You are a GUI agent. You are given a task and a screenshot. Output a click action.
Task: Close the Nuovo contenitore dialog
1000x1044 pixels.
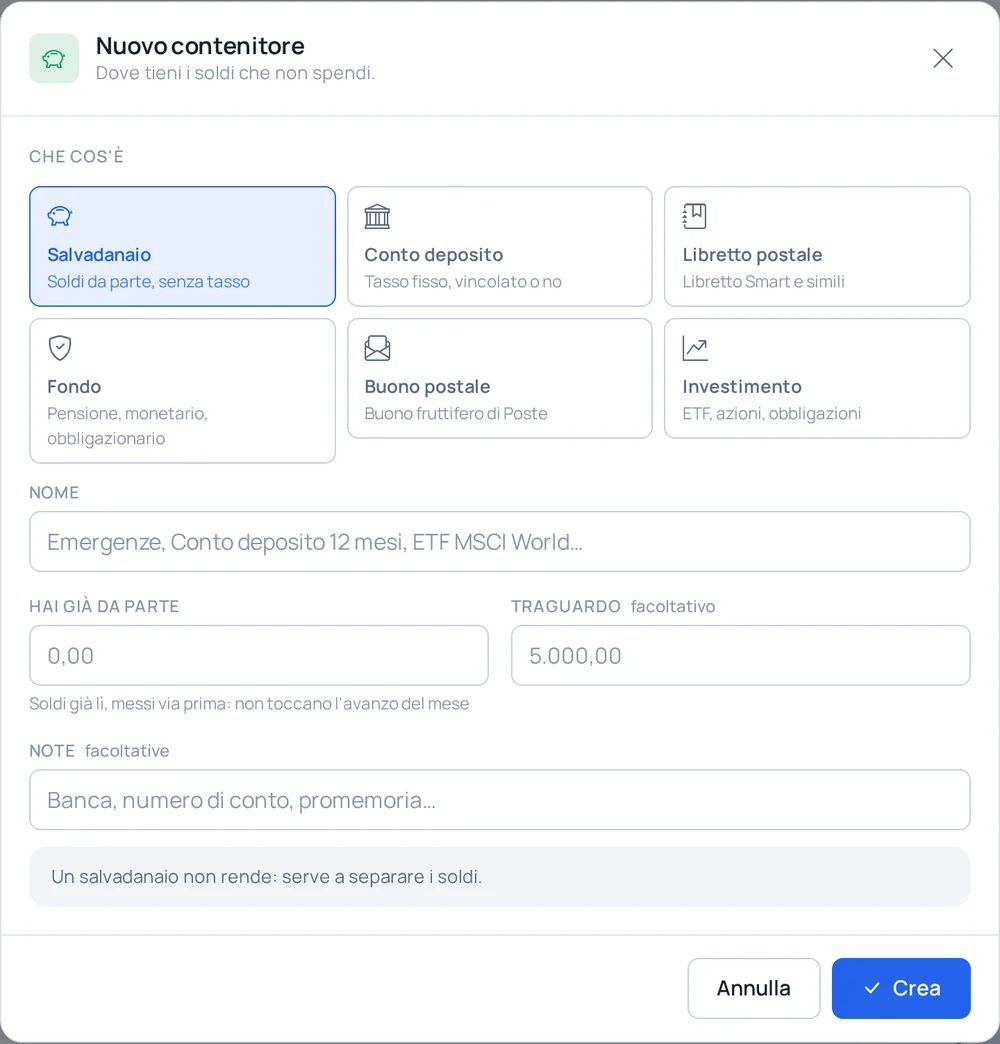click(x=943, y=59)
